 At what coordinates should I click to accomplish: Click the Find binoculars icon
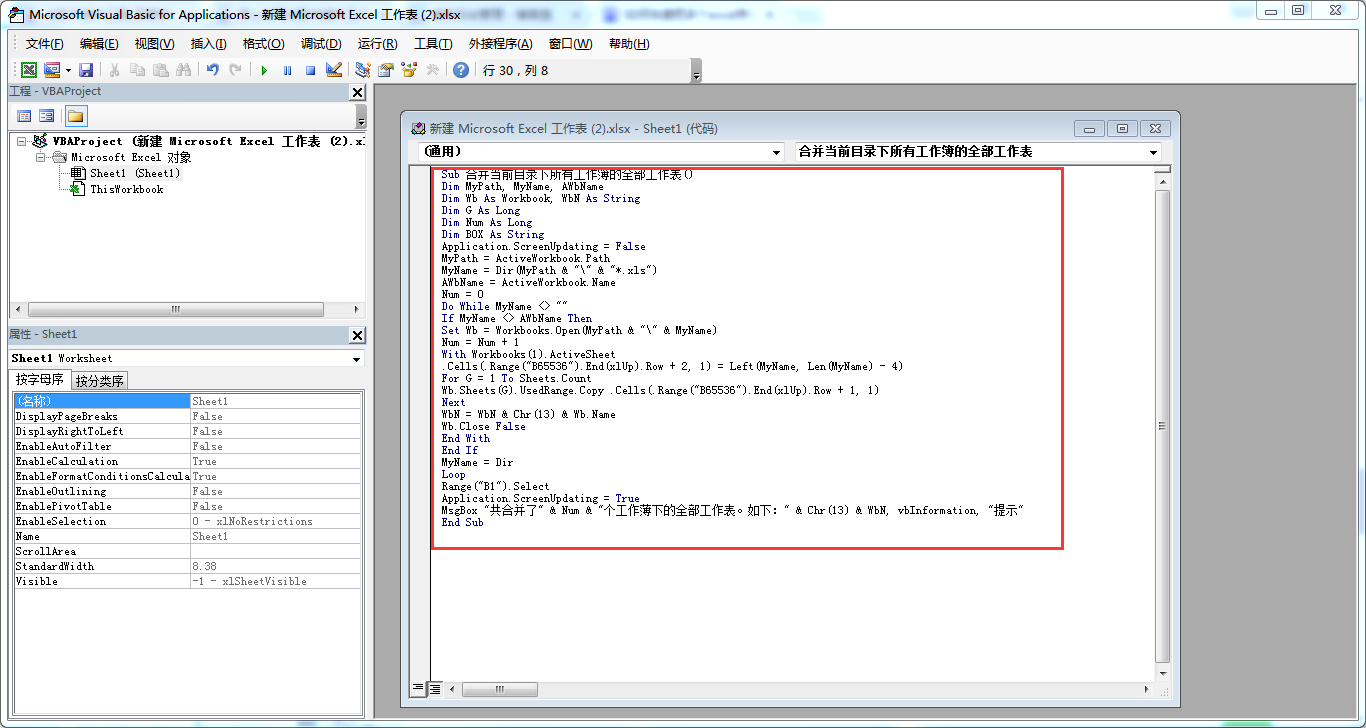183,70
